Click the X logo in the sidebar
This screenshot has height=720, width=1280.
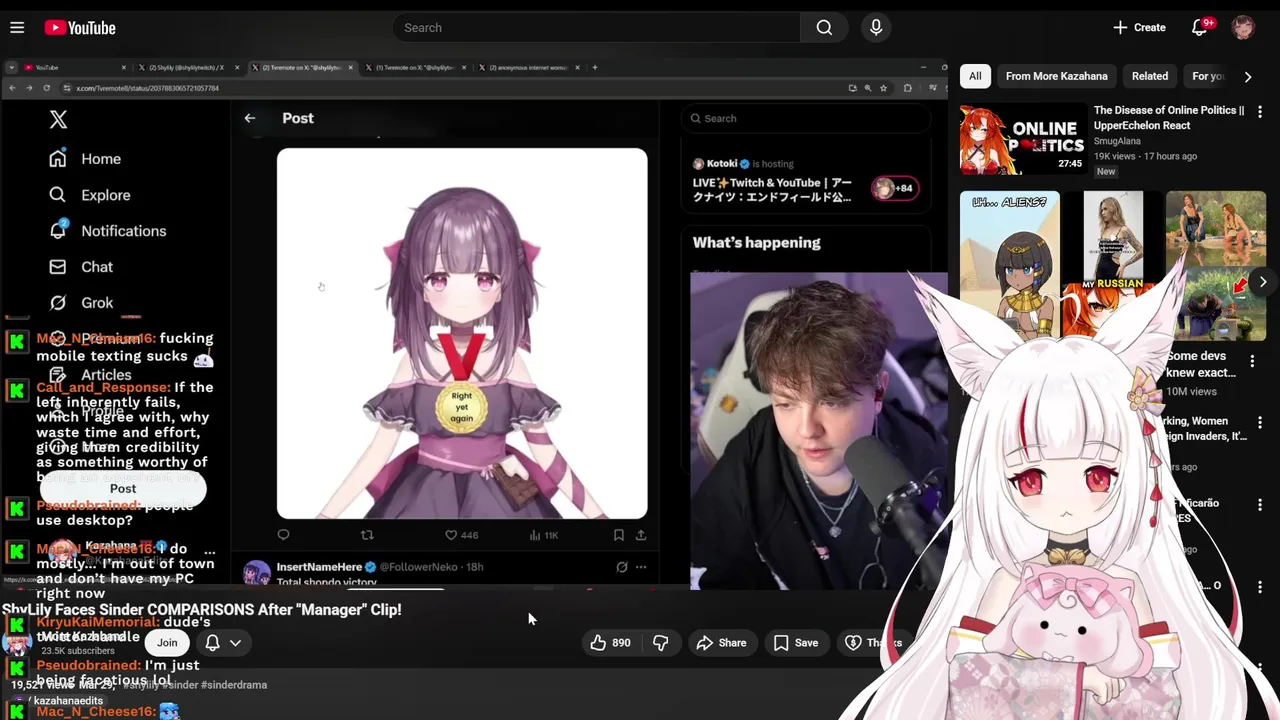coord(59,120)
